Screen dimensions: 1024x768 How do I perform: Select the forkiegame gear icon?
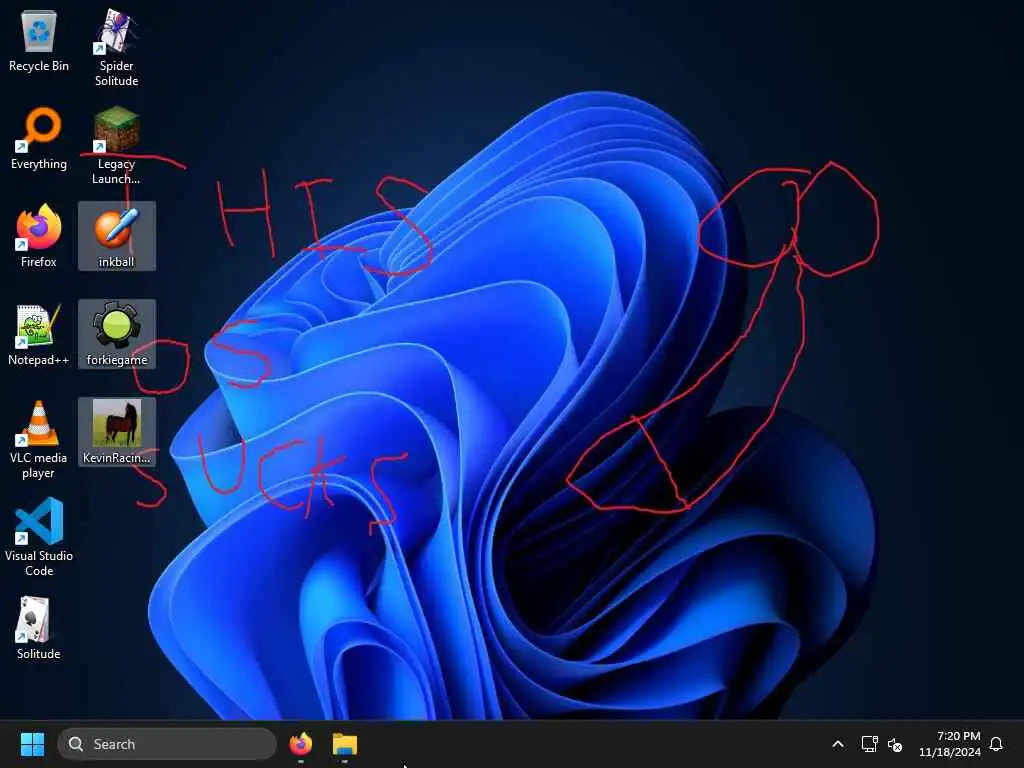116,334
